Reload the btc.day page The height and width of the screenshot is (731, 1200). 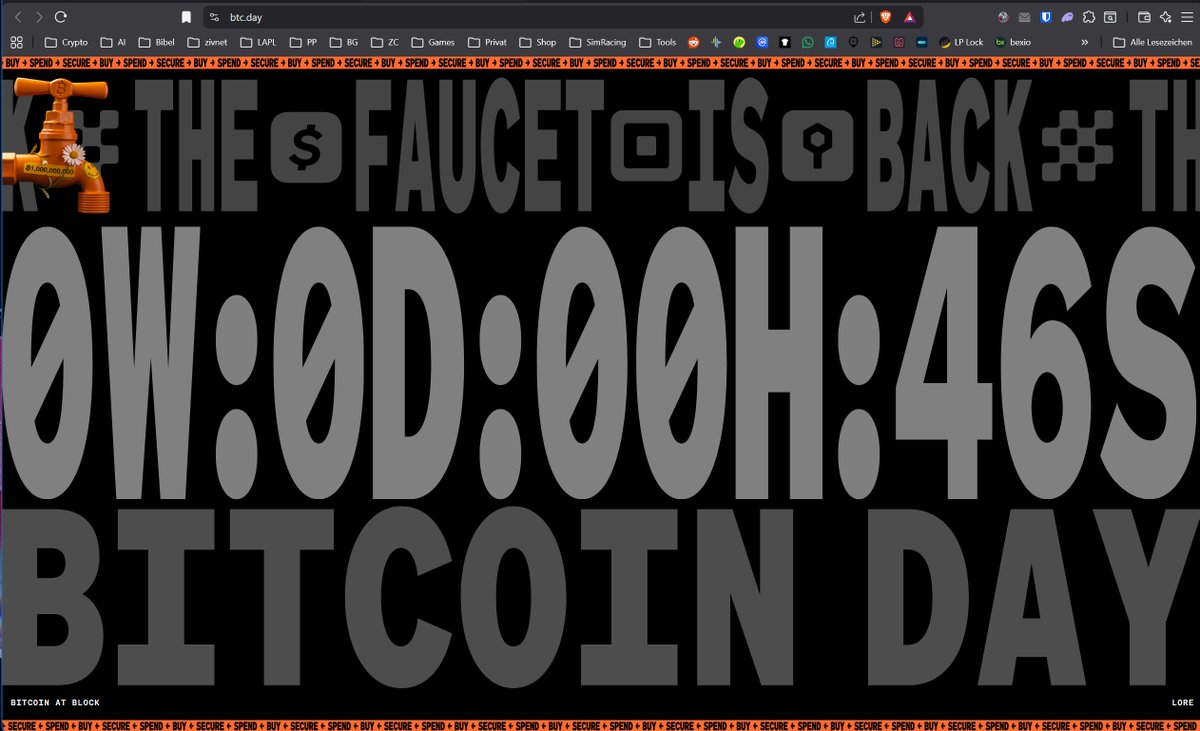(61, 17)
